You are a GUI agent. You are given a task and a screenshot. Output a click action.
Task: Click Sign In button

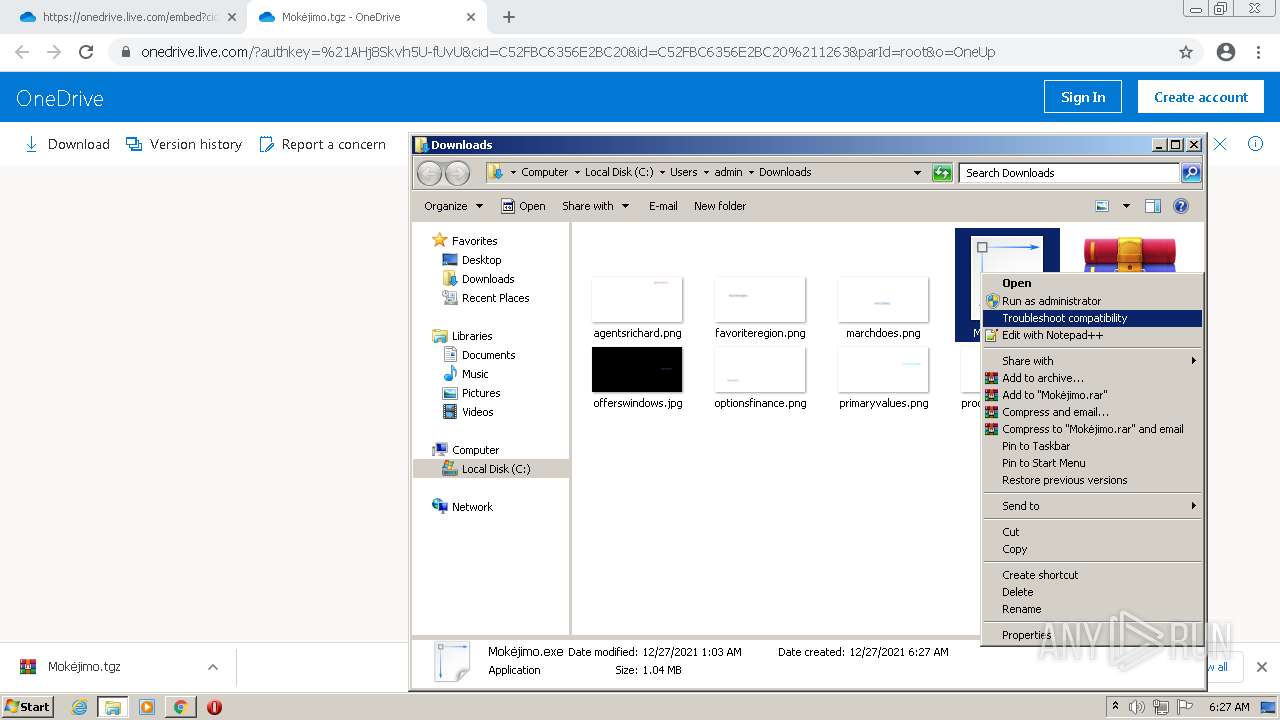[x=1083, y=97]
